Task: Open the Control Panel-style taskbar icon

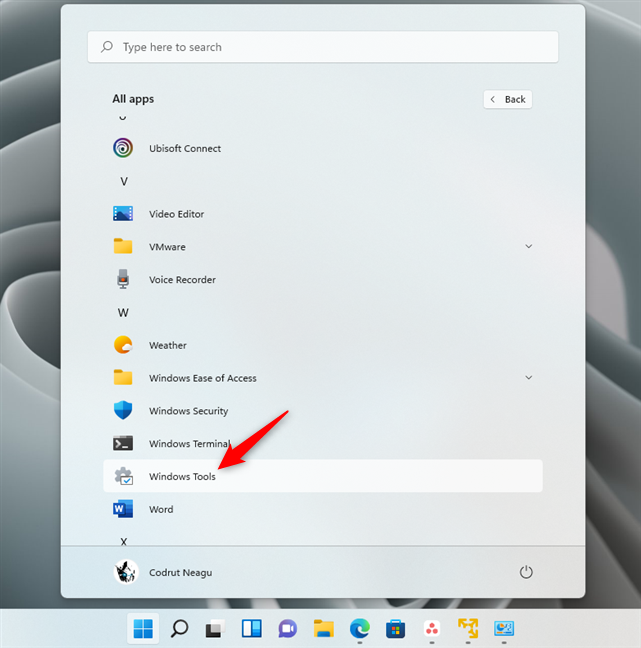Action: click(504, 629)
